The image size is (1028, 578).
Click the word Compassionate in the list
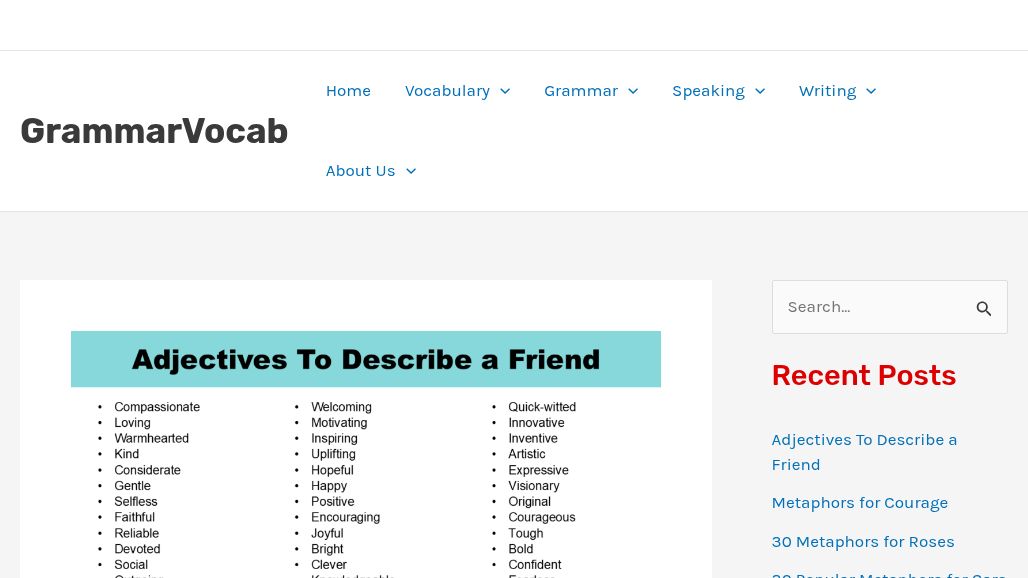[157, 407]
